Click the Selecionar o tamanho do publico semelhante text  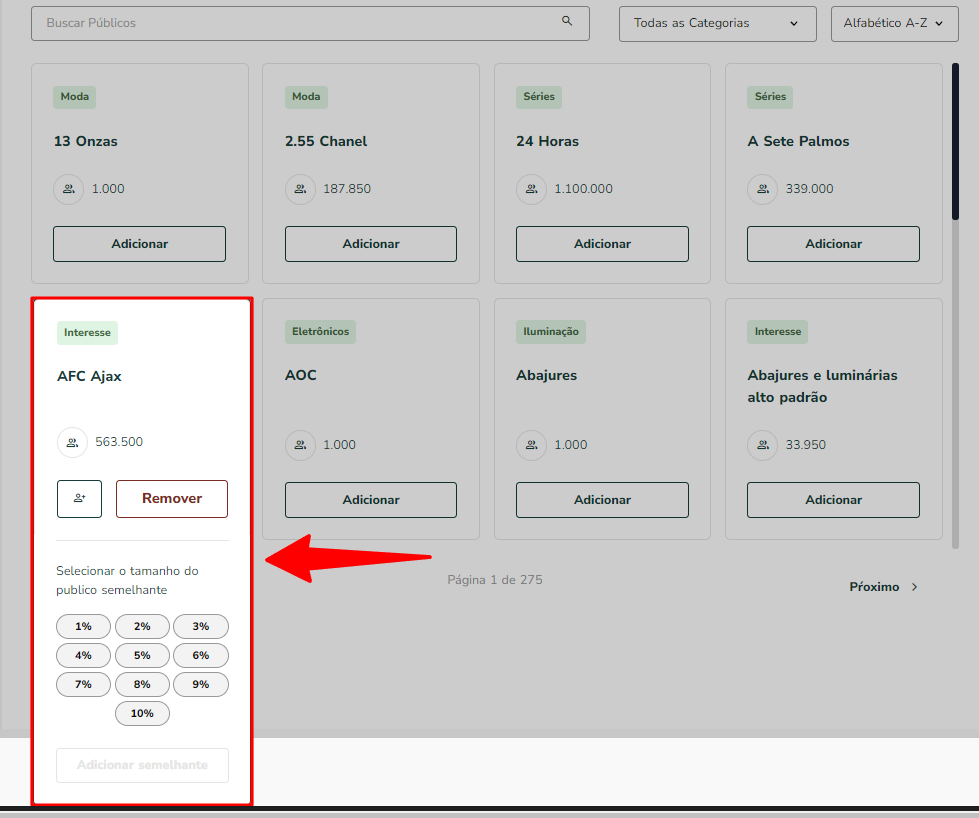click(x=127, y=581)
